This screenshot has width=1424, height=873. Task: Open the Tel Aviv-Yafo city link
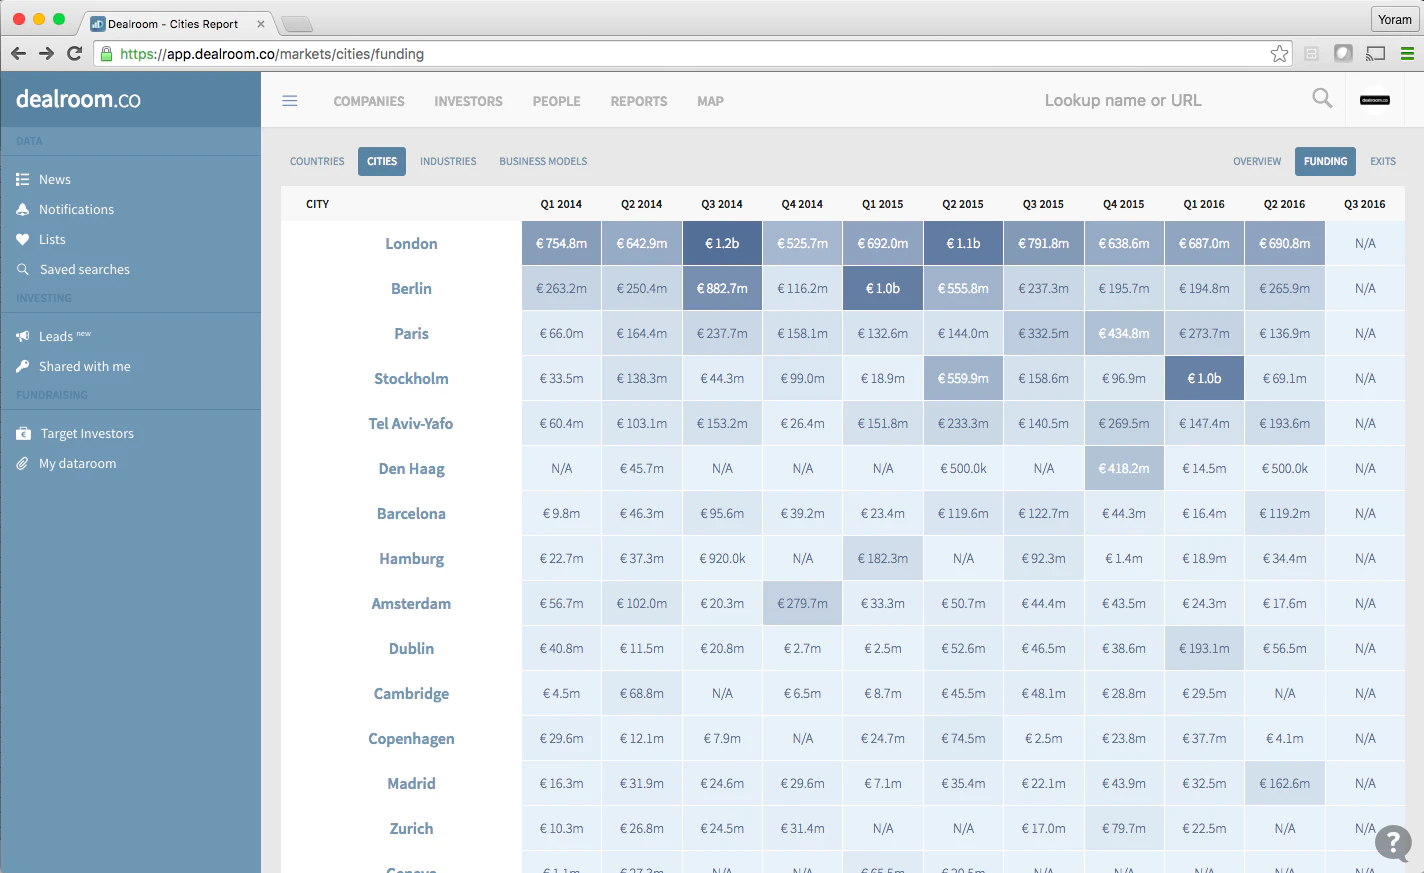(x=411, y=424)
